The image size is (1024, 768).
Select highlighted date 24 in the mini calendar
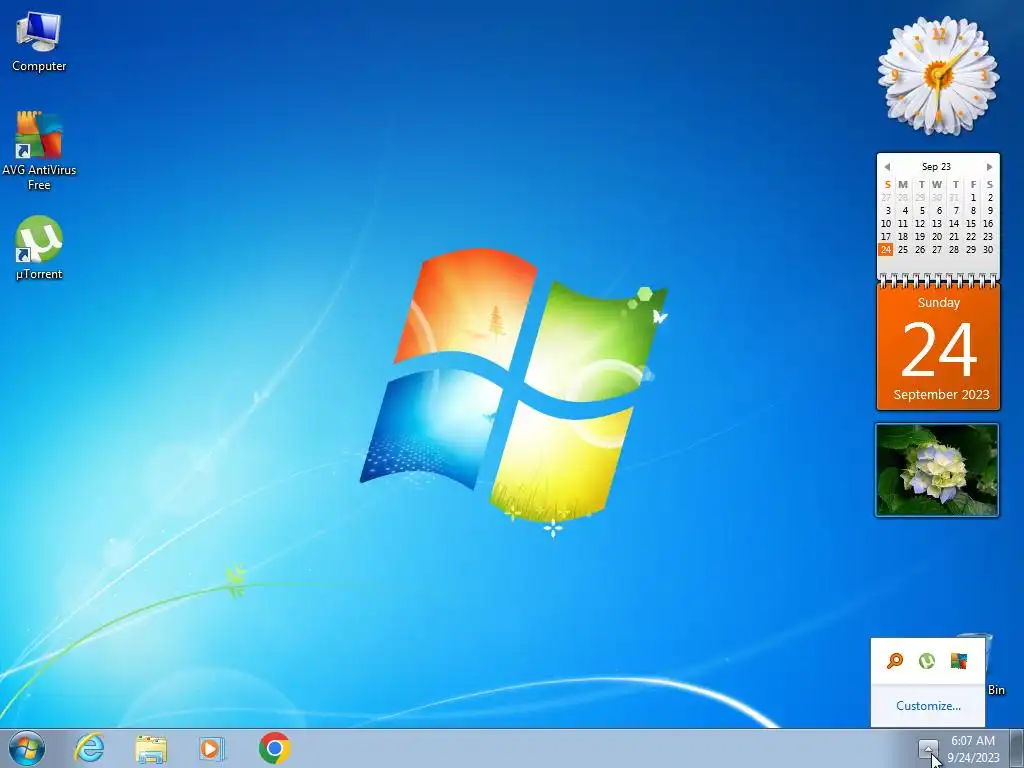pos(886,249)
